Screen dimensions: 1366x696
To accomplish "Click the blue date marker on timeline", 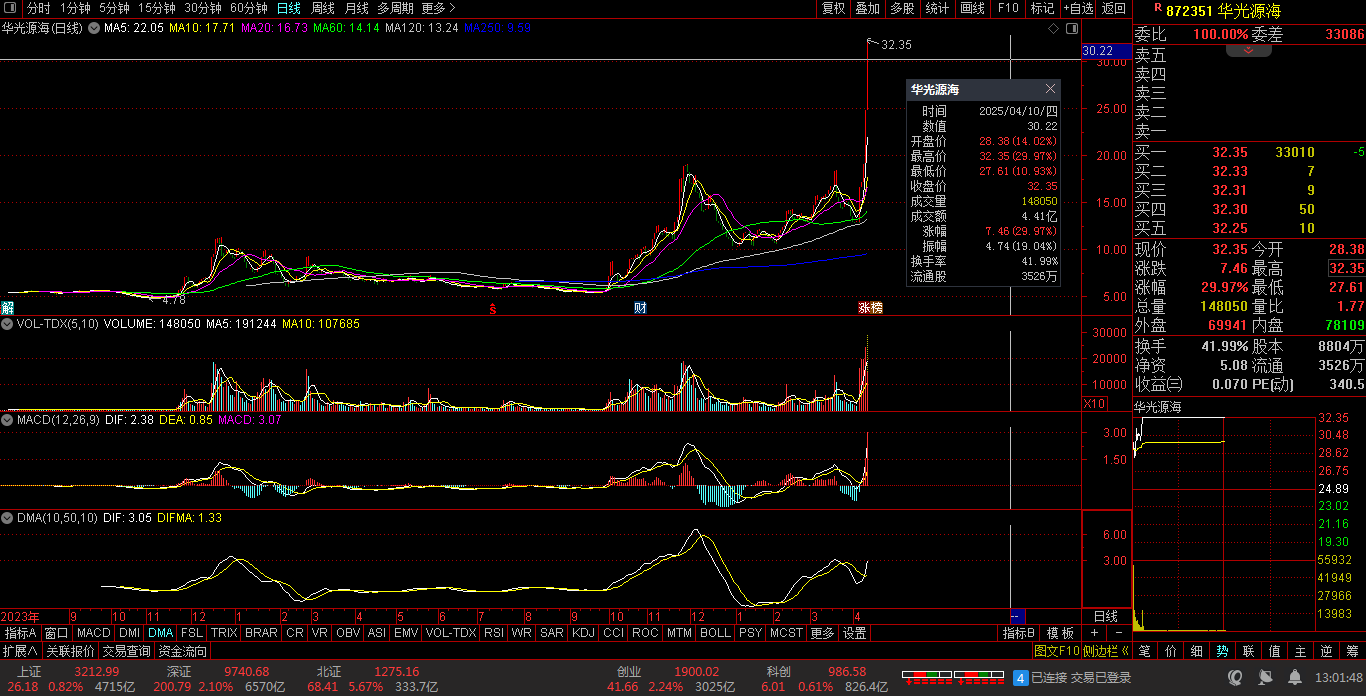I will point(1018,616).
